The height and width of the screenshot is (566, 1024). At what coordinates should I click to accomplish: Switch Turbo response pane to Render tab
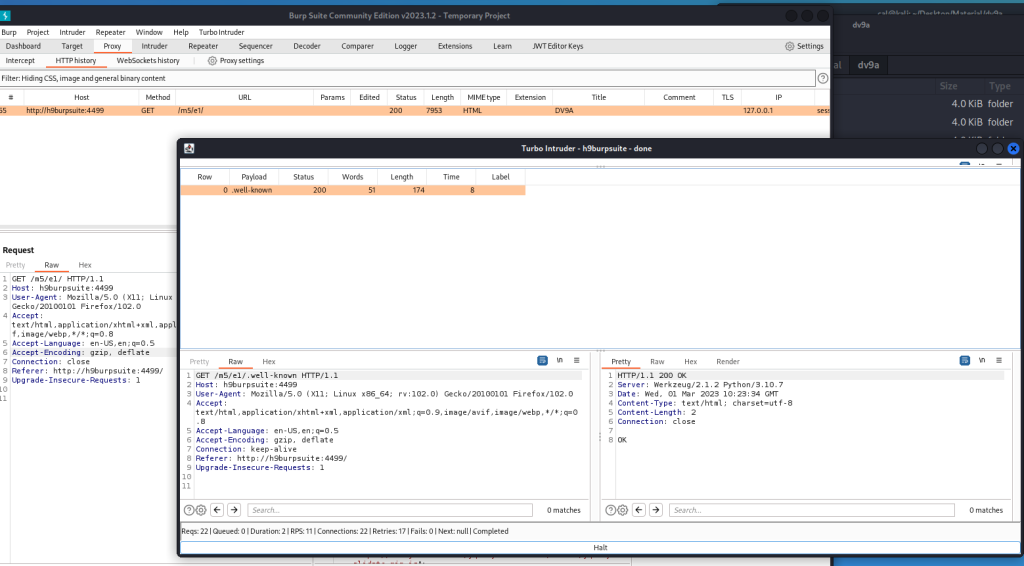(728, 362)
